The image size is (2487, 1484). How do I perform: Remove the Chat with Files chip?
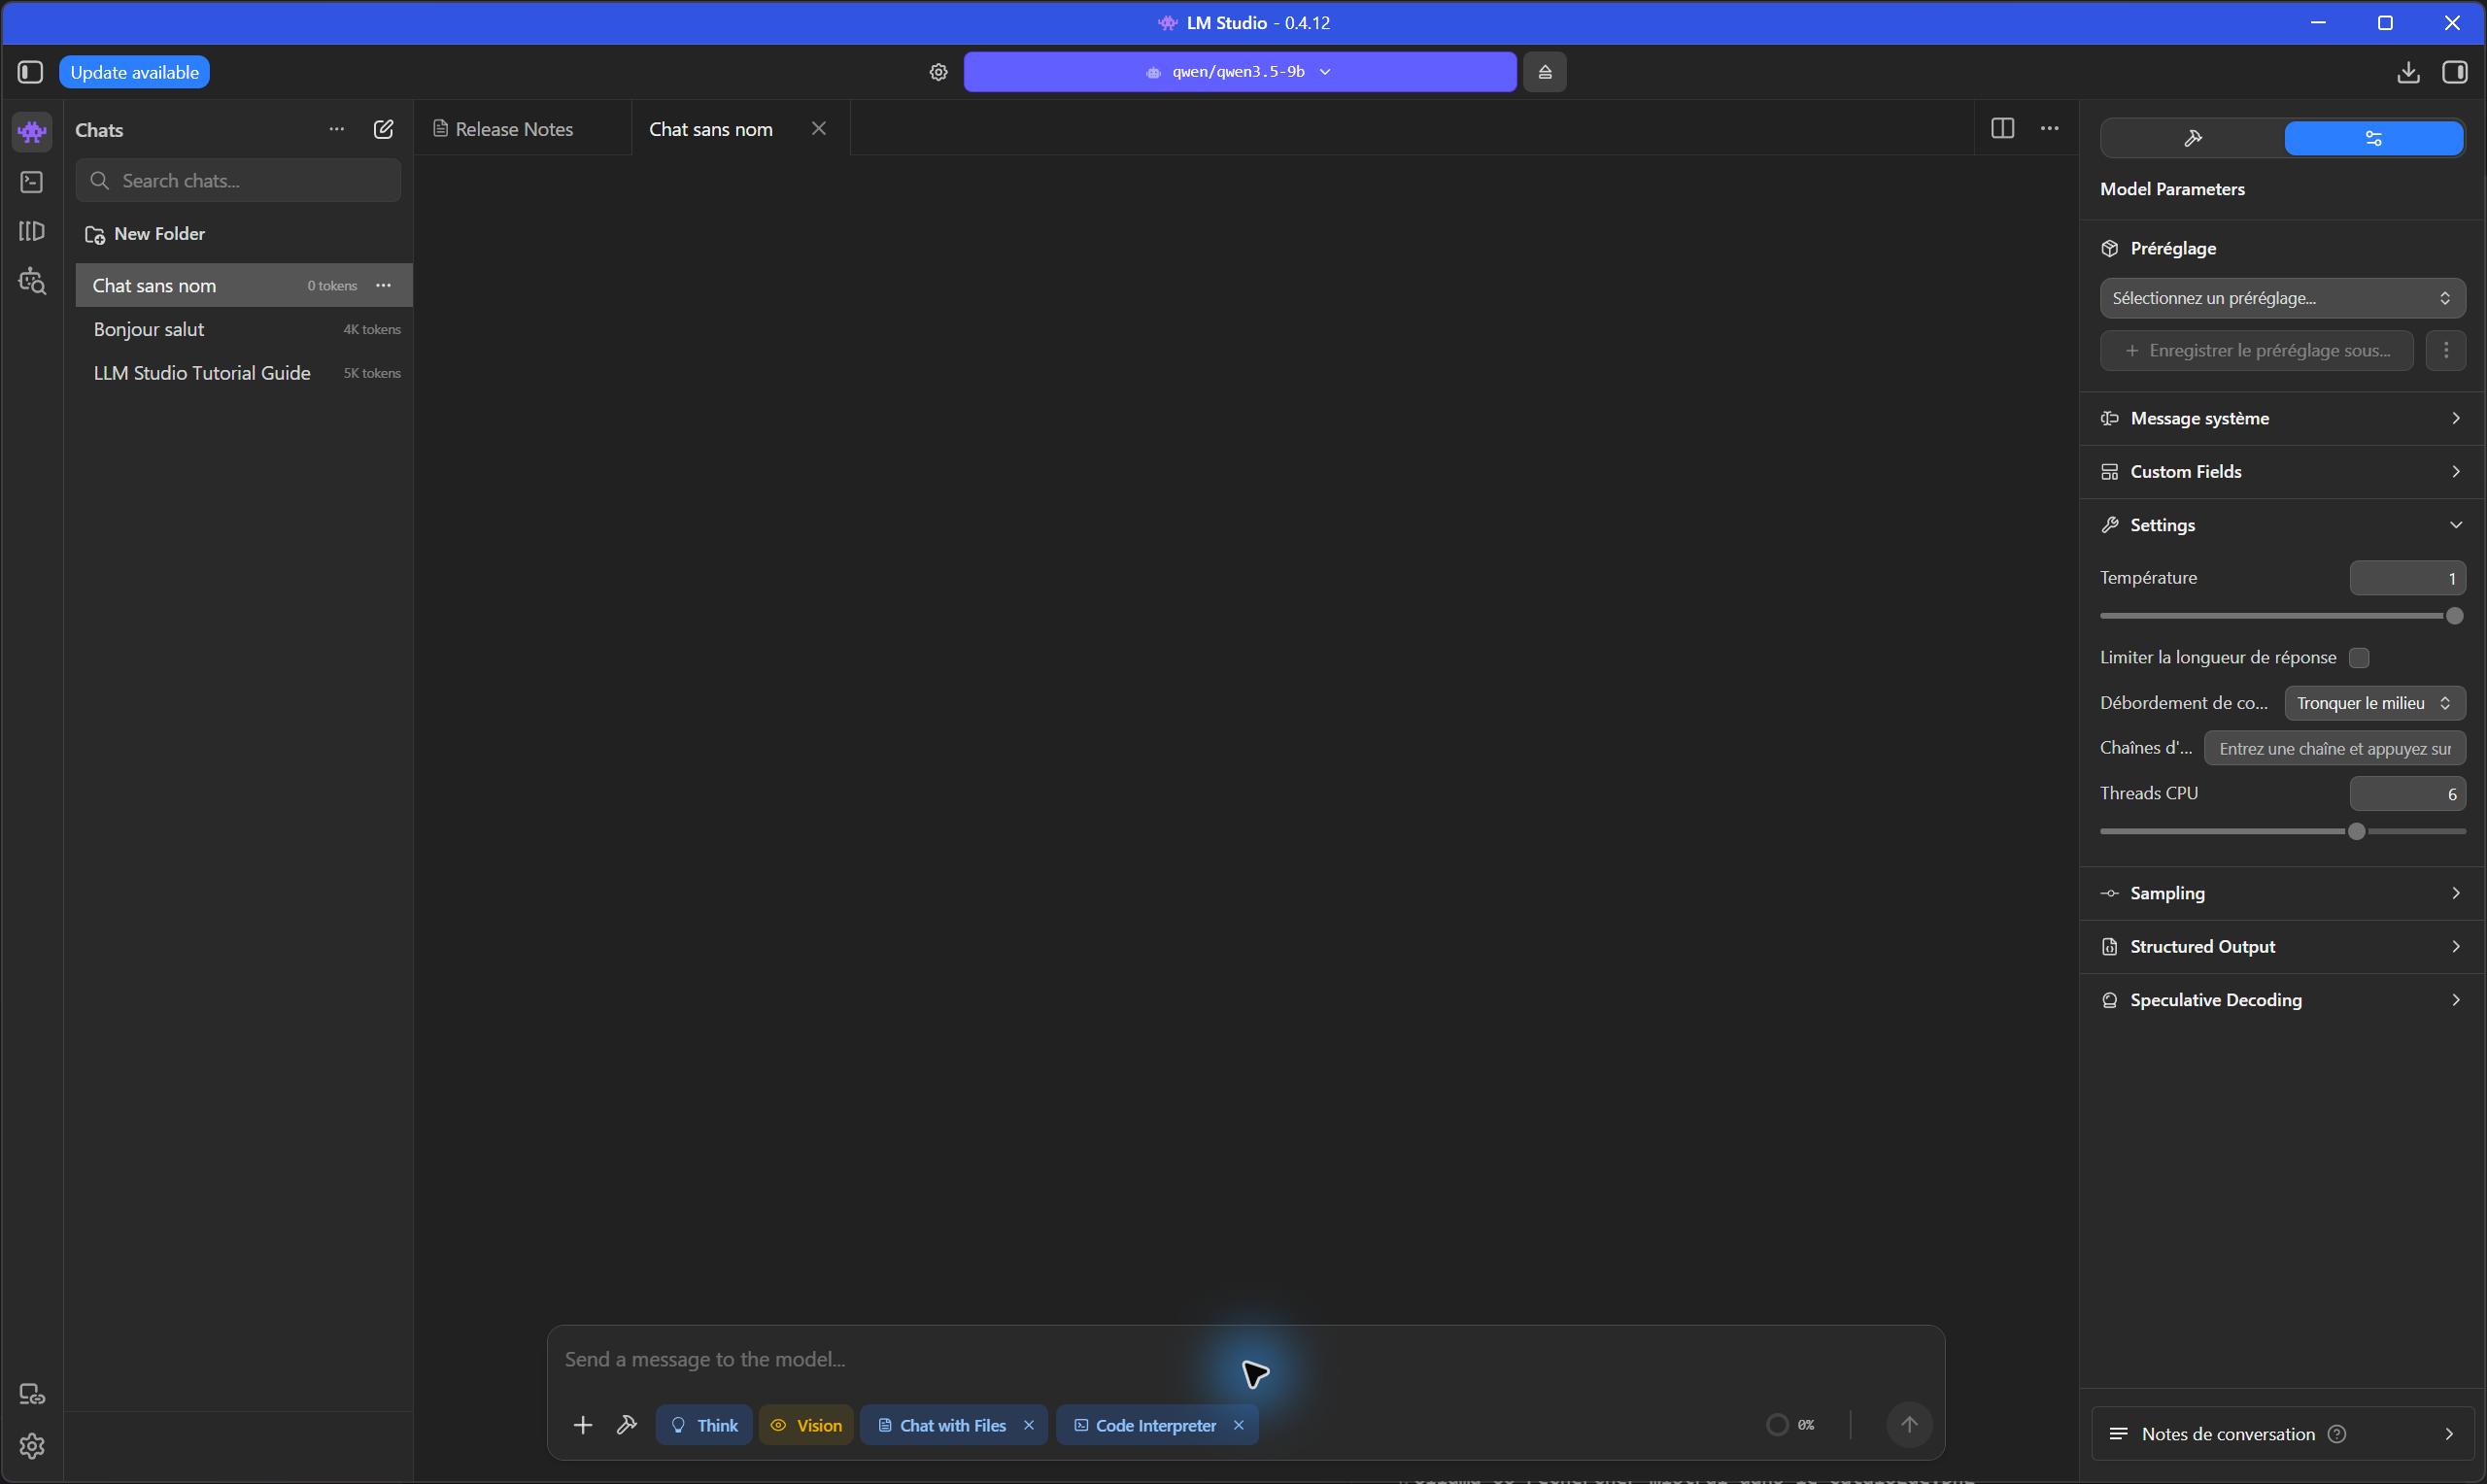click(1028, 1425)
